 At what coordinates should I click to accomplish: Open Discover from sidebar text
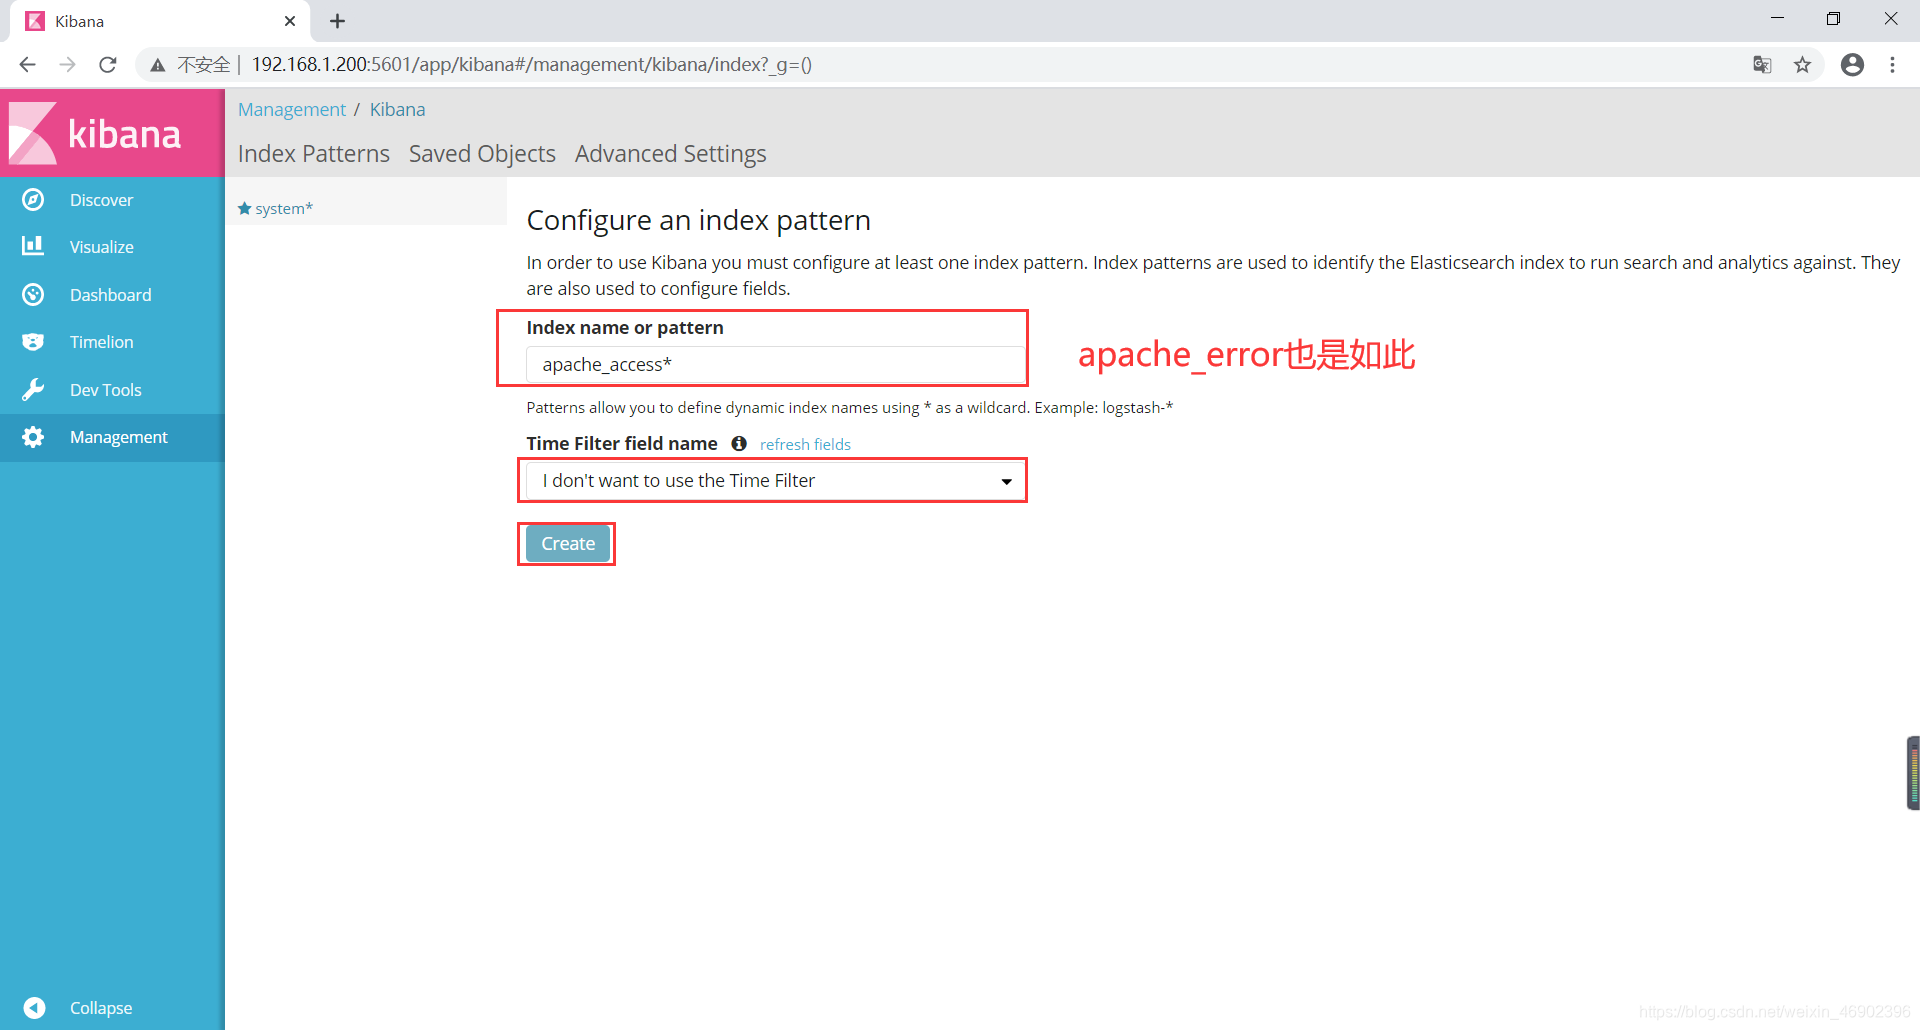[x=101, y=200]
